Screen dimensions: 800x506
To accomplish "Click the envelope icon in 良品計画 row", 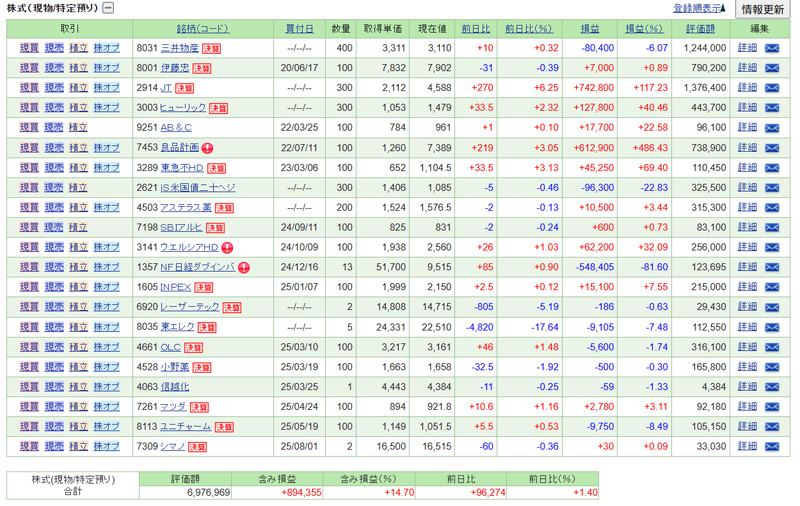I will pyautogui.click(x=772, y=148).
